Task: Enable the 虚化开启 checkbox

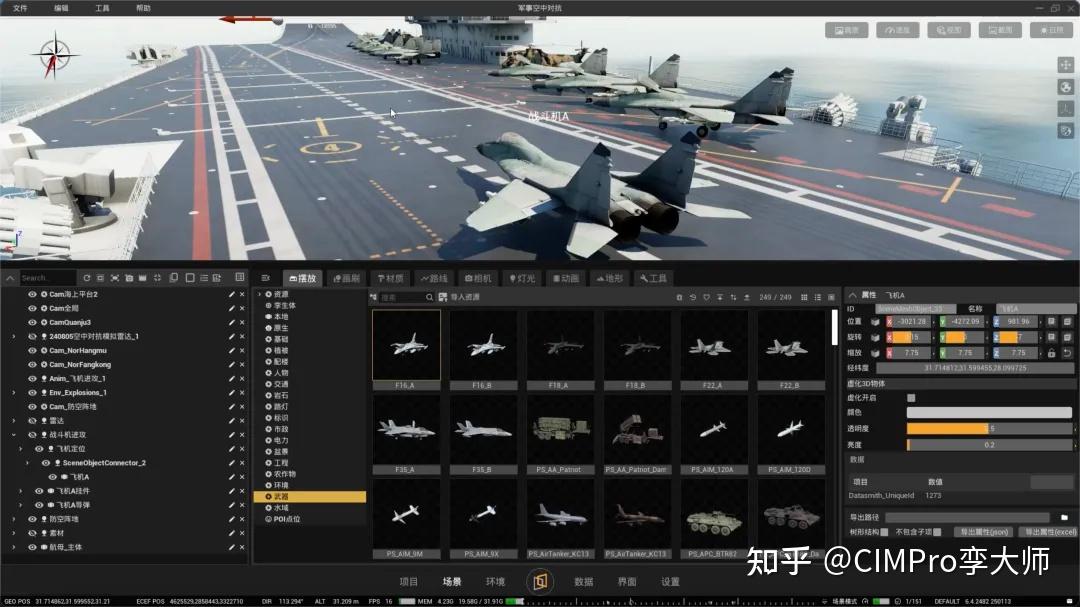Action: click(909, 397)
